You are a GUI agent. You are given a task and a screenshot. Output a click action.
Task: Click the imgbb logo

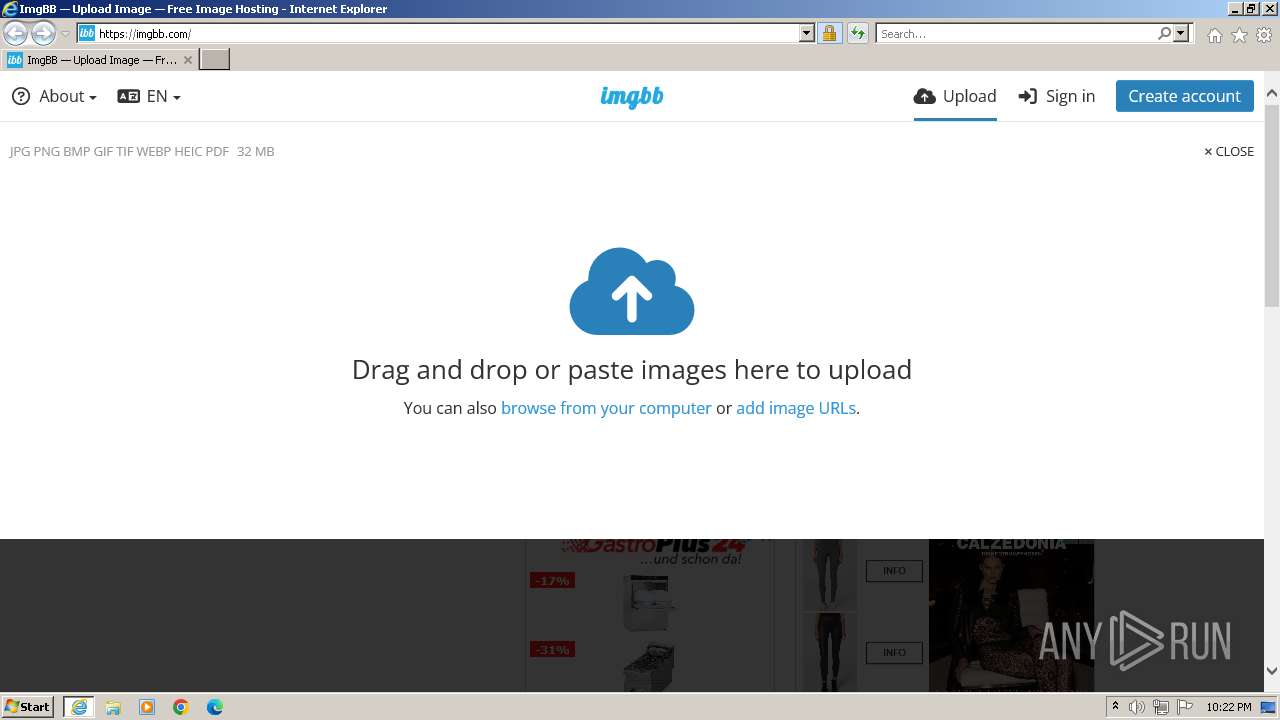pyautogui.click(x=632, y=96)
